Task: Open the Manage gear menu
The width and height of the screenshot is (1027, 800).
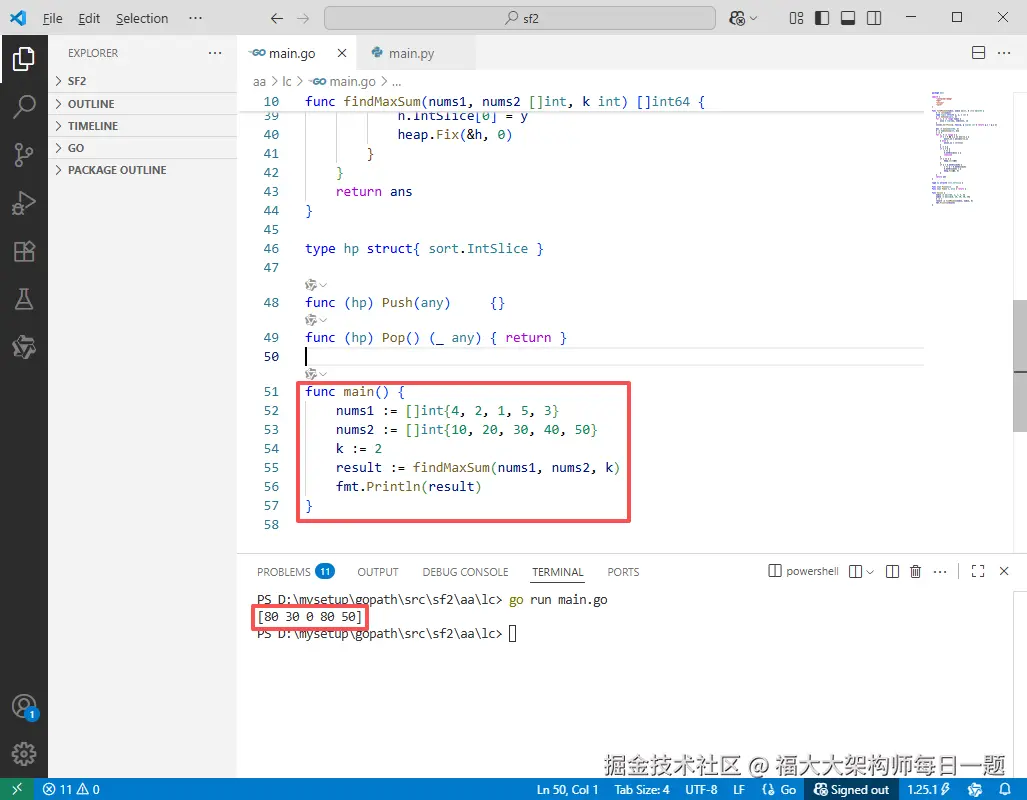Action: [x=24, y=753]
